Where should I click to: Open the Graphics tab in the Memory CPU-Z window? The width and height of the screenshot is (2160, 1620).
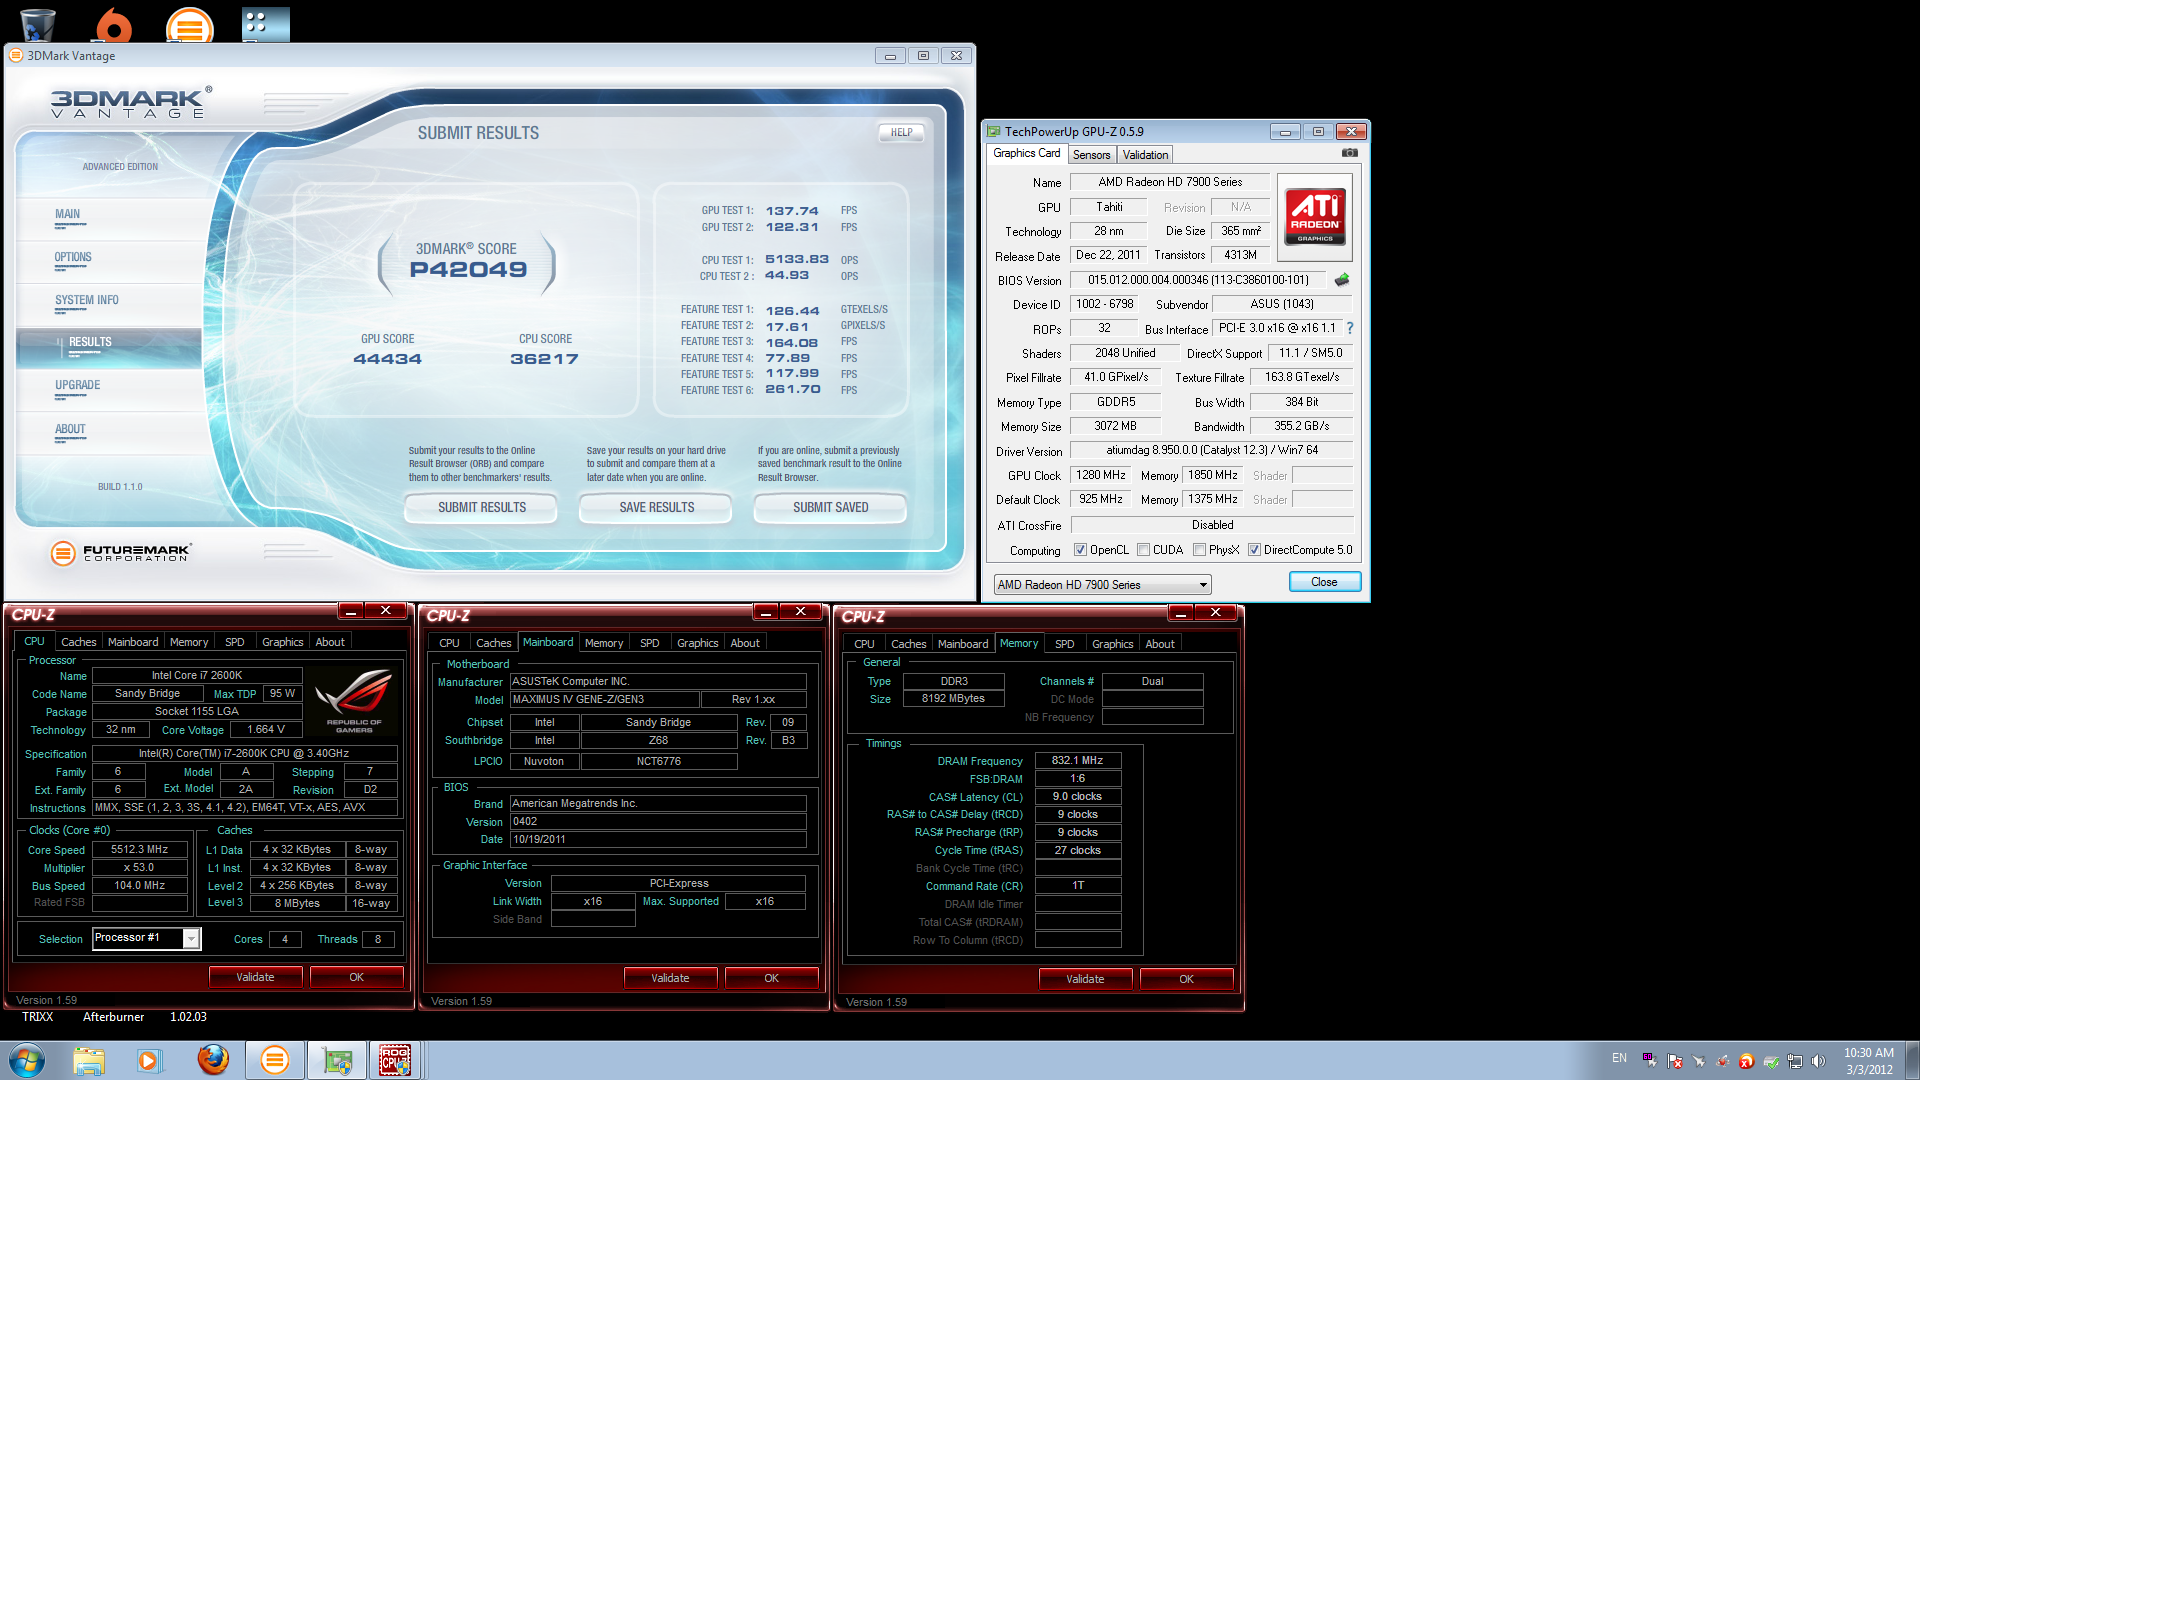click(x=1112, y=644)
